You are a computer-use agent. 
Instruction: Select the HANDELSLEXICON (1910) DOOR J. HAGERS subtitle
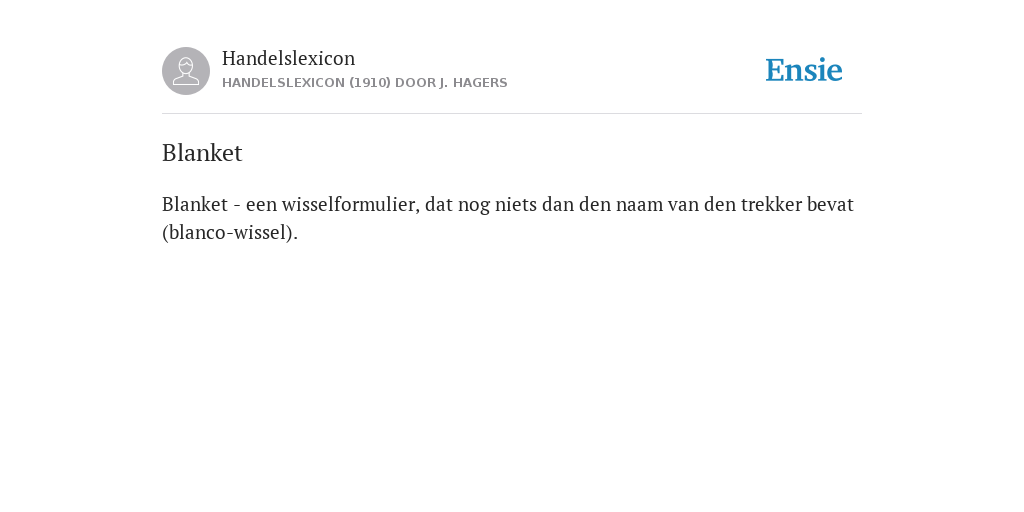coord(364,83)
